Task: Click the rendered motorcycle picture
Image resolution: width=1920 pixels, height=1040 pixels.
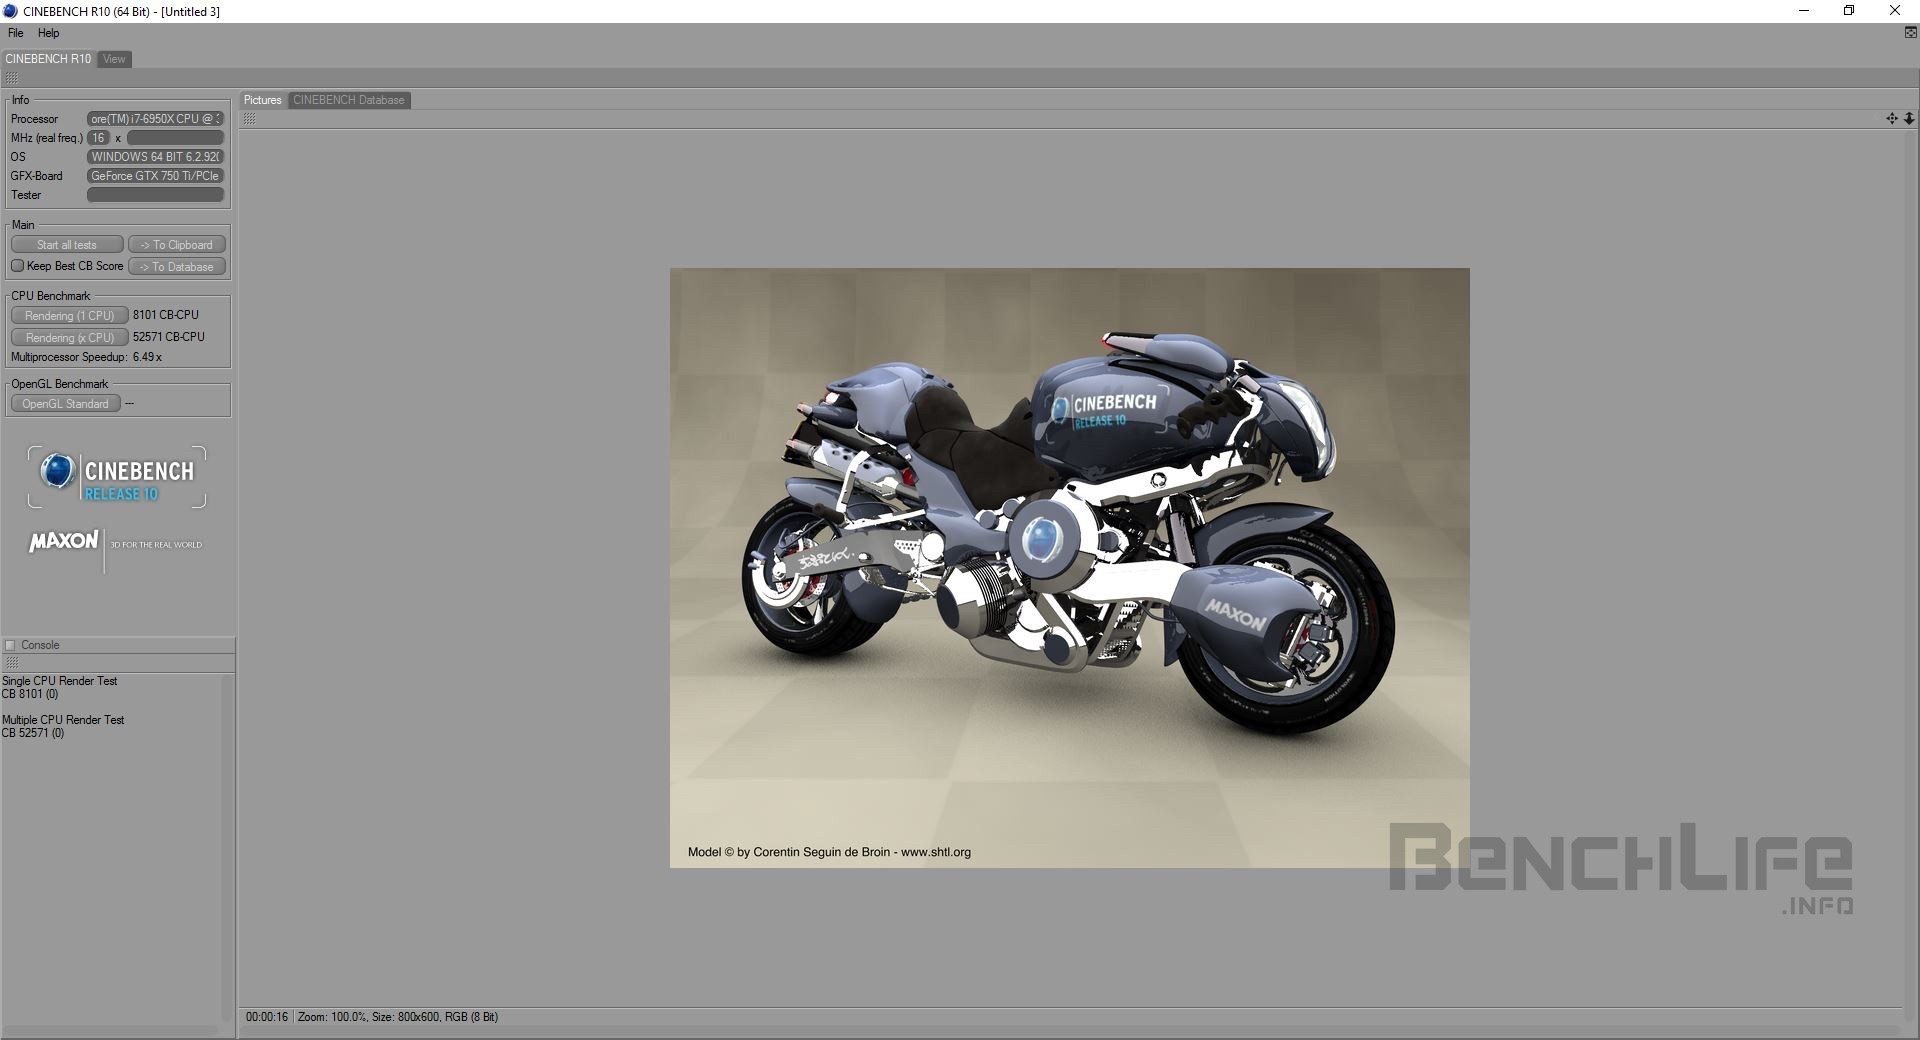Action: tap(1069, 567)
